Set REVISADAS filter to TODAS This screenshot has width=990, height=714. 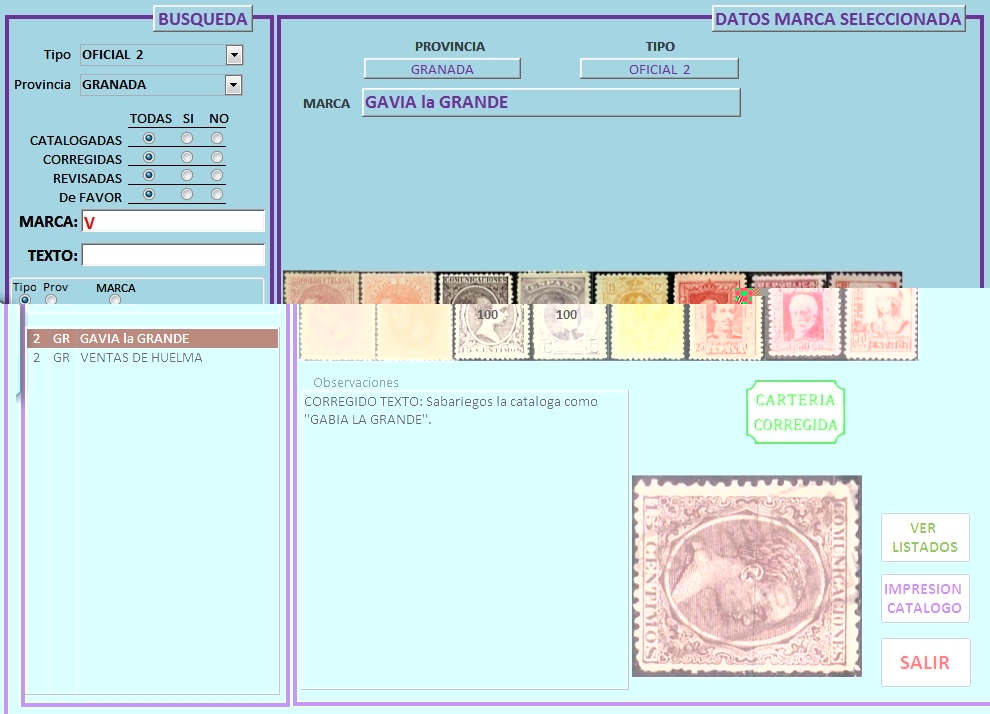click(x=149, y=175)
